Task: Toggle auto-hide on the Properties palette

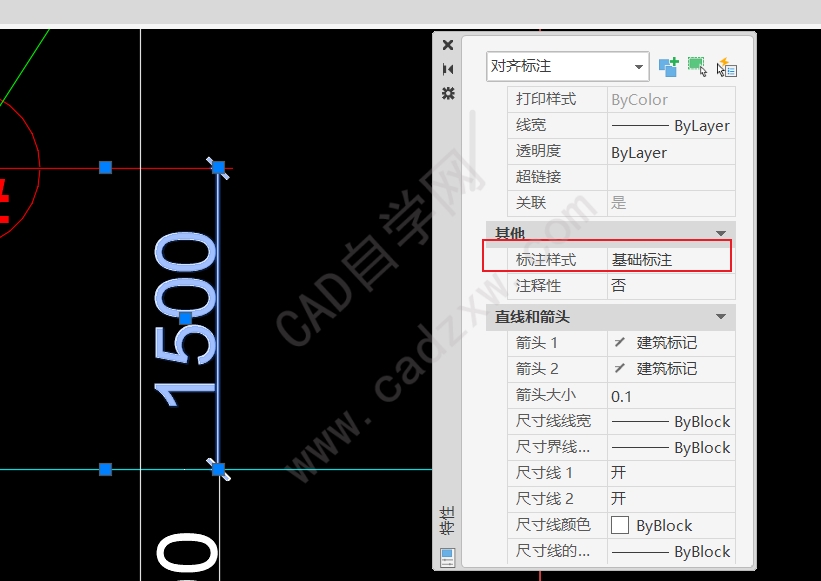Action: point(448,69)
